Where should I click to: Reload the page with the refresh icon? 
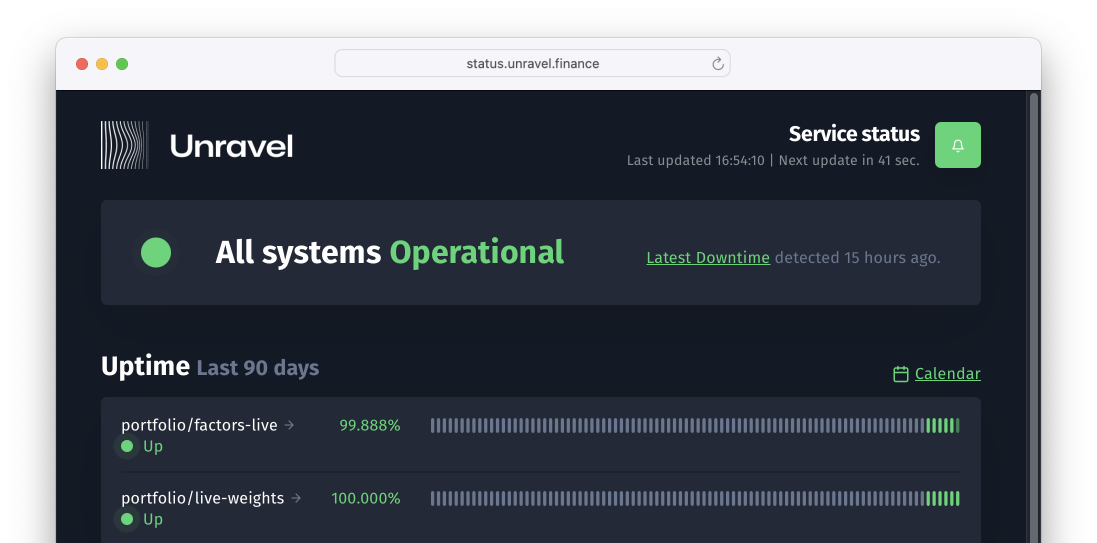(x=717, y=64)
